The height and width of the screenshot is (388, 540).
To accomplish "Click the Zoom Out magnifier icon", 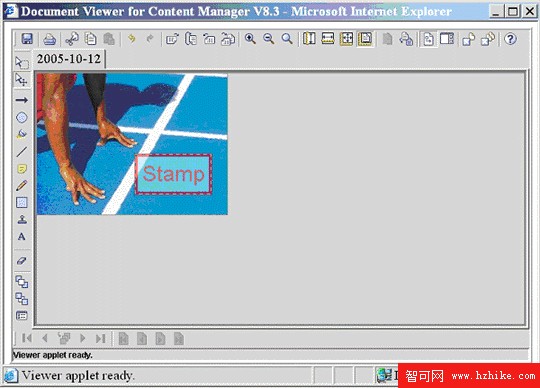I will click(x=269, y=39).
